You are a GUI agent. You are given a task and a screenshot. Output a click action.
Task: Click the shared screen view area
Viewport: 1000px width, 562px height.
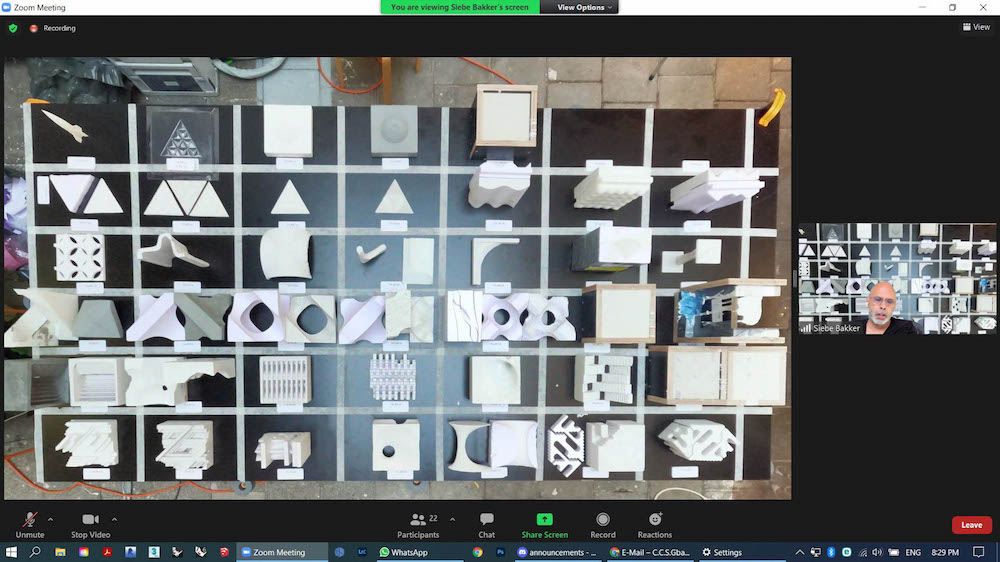click(x=397, y=278)
